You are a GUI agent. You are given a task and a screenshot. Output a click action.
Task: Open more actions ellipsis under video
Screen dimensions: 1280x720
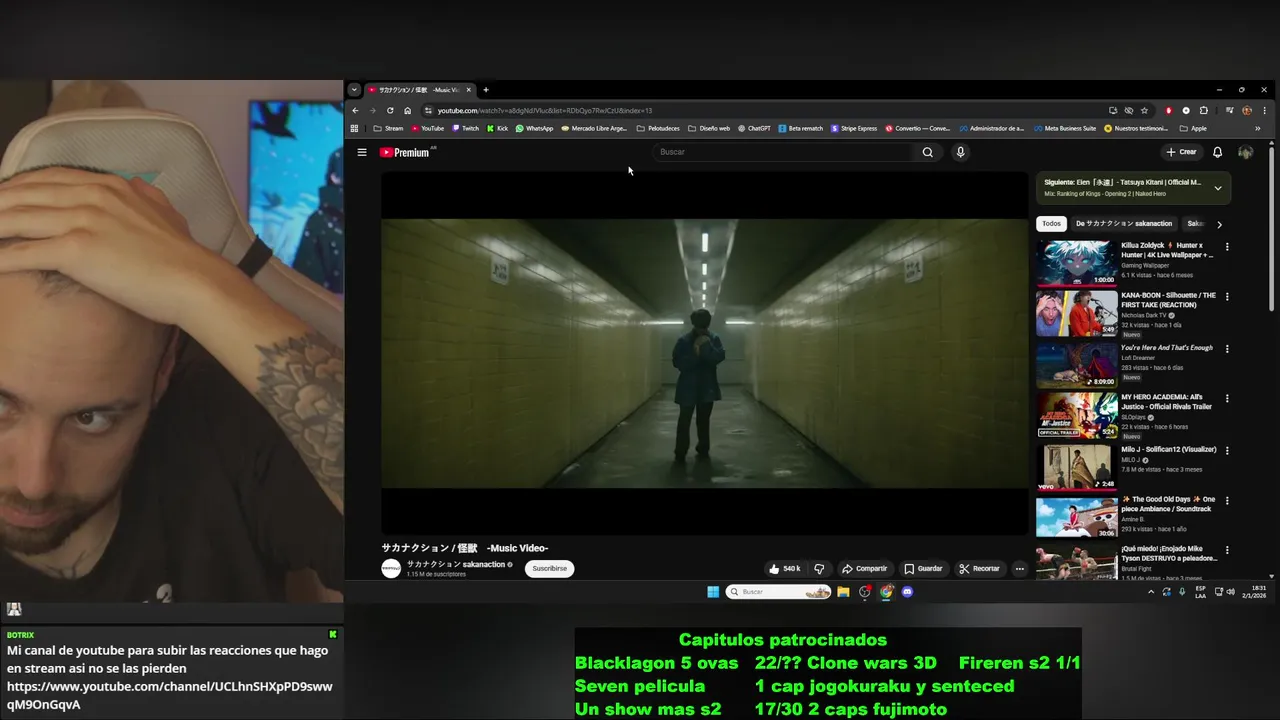pos(1019,568)
